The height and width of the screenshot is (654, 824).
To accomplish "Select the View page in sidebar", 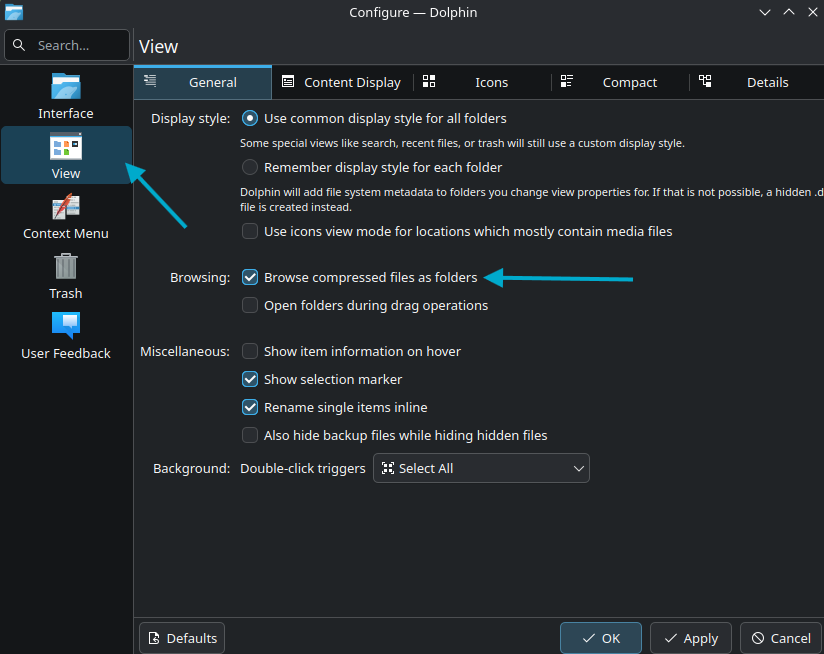I will pyautogui.click(x=66, y=155).
